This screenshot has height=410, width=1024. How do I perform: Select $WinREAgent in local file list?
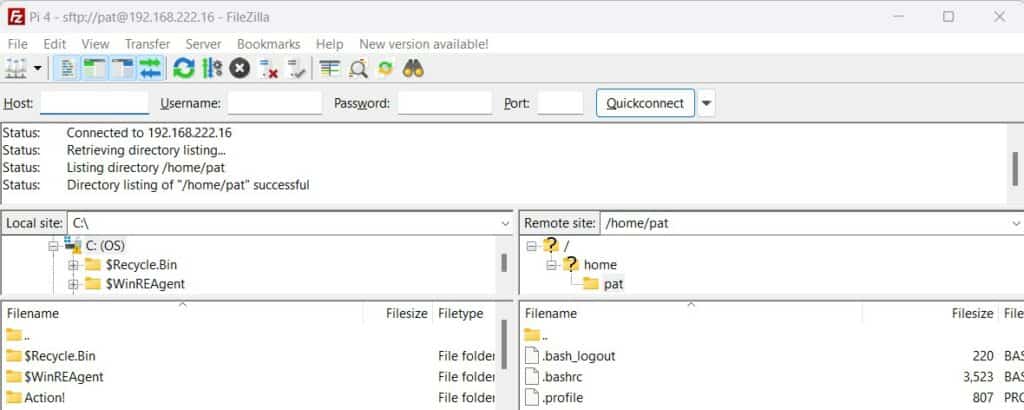[x=63, y=377]
